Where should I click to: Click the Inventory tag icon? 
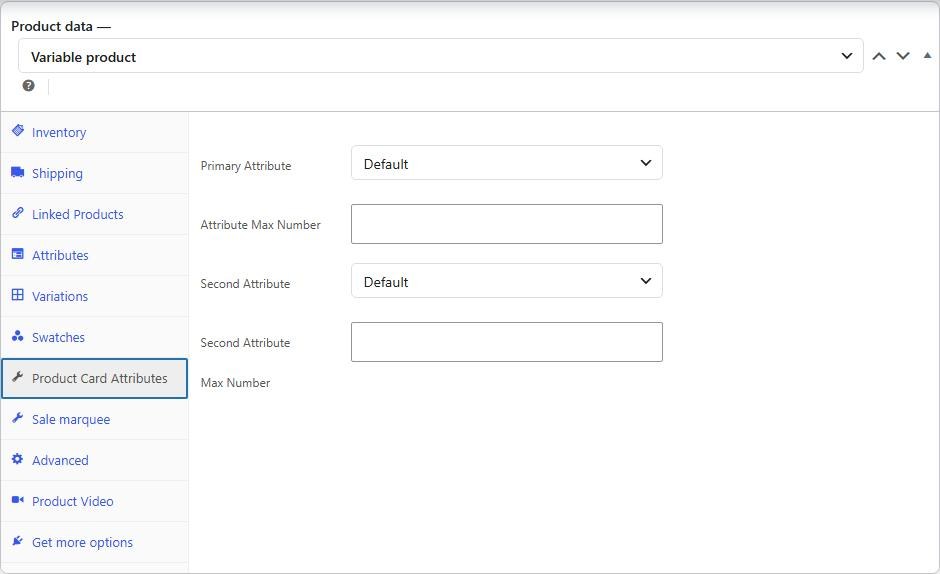[x=18, y=130]
